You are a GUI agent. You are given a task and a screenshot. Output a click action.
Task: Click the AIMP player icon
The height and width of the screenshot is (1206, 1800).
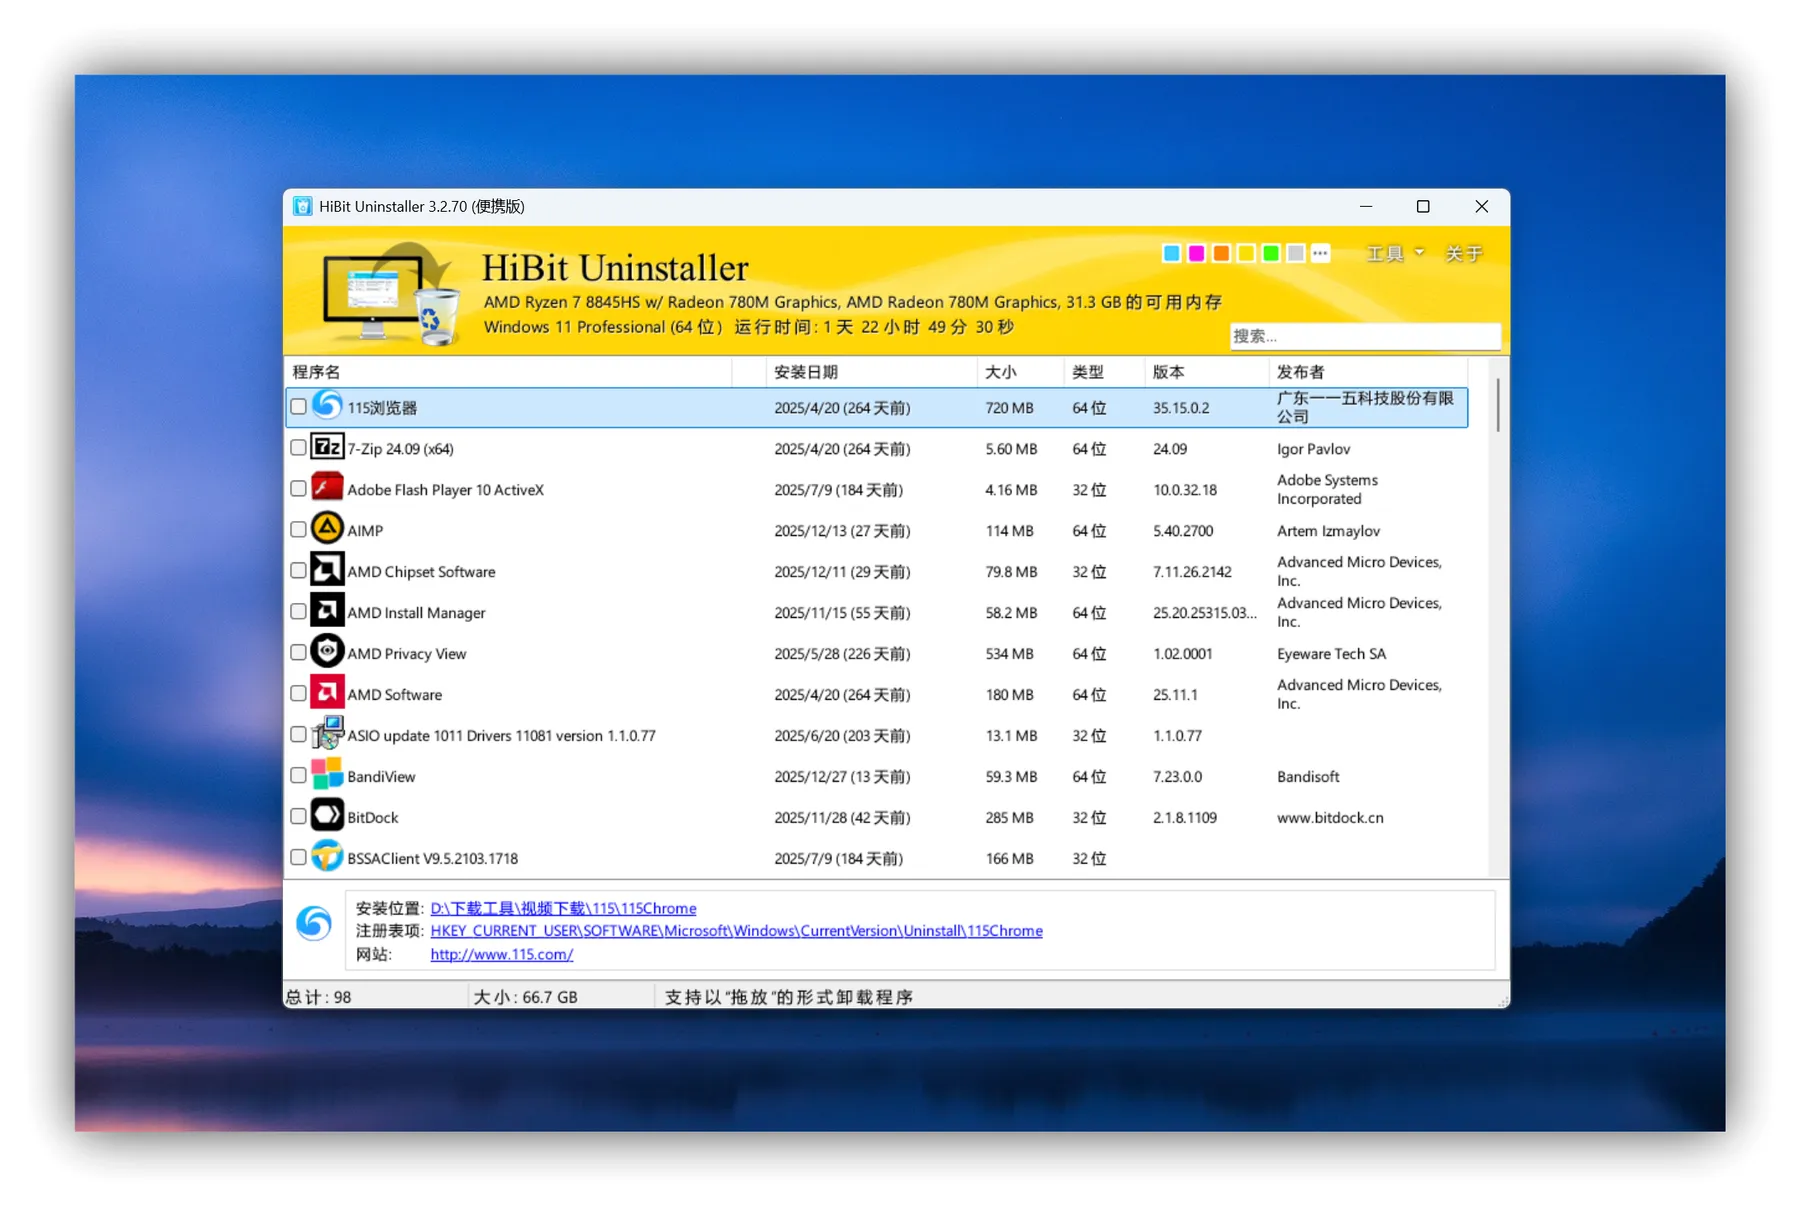pyautogui.click(x=327, y=529)
